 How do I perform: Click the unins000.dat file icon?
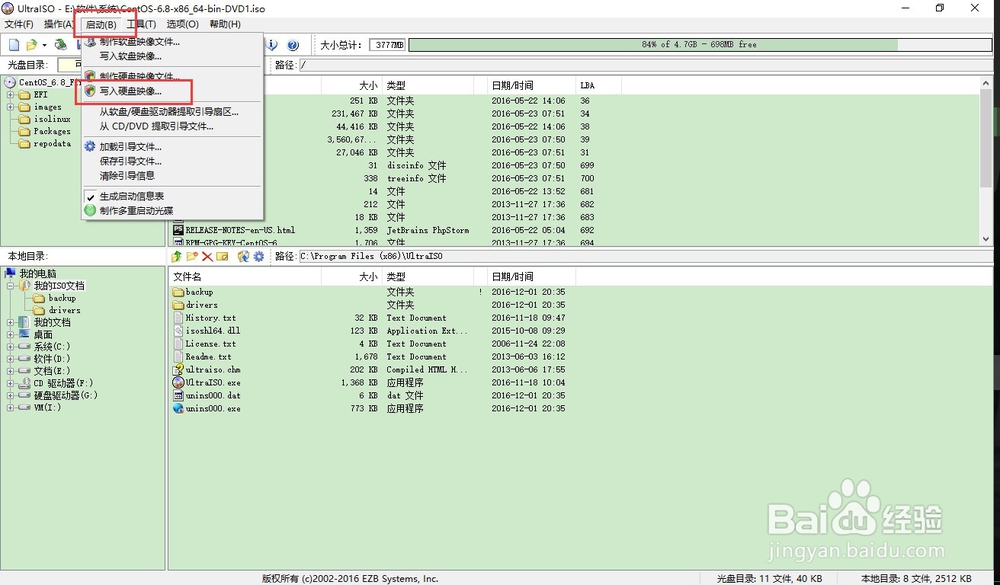pyautogui.click(x=179, y=396)
